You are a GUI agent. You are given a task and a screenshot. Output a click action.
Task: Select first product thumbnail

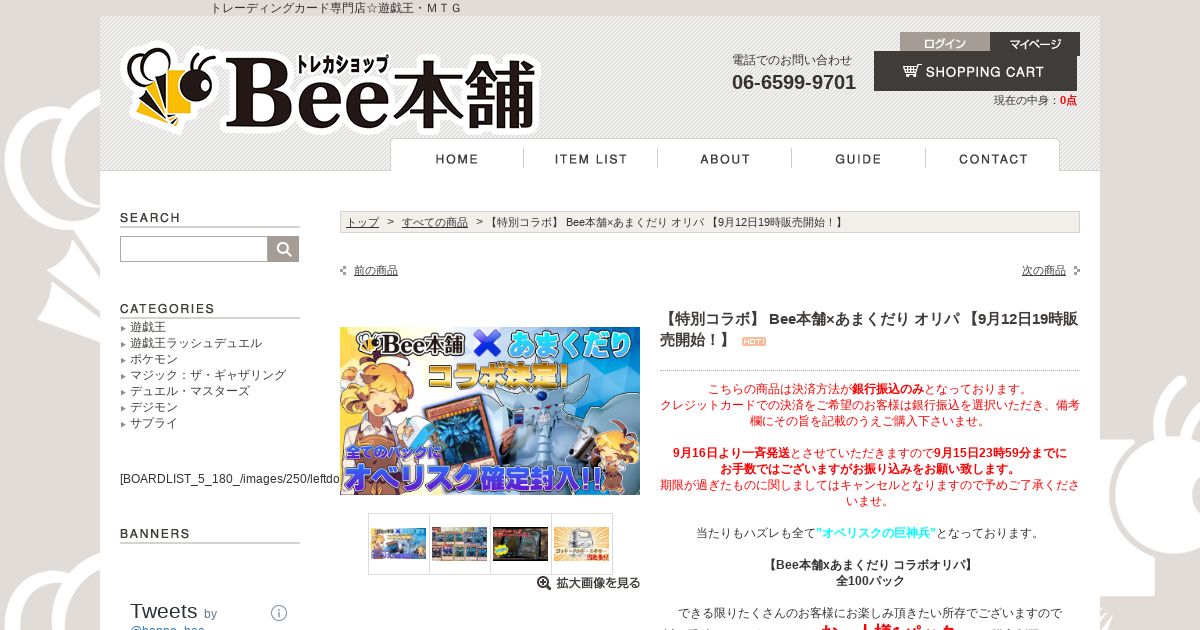coord(399,544)
